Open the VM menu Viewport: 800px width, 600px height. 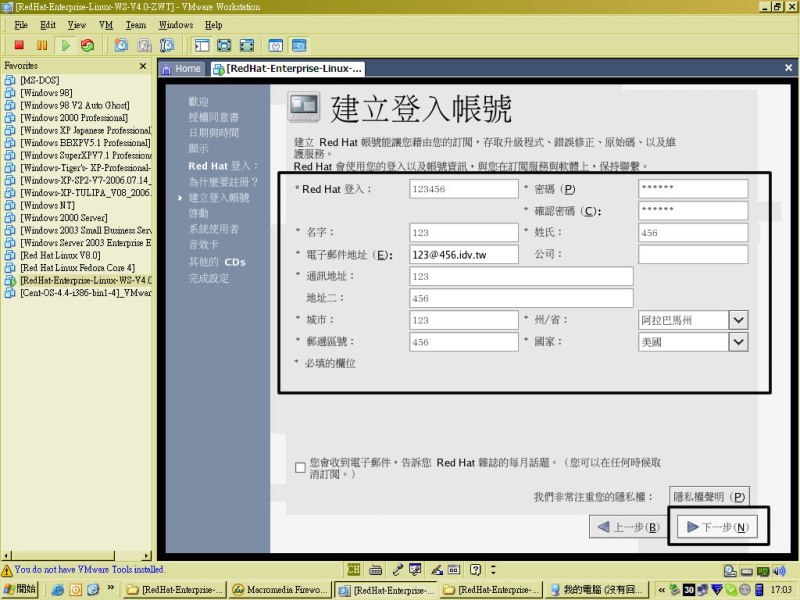(x=106, y=25)
